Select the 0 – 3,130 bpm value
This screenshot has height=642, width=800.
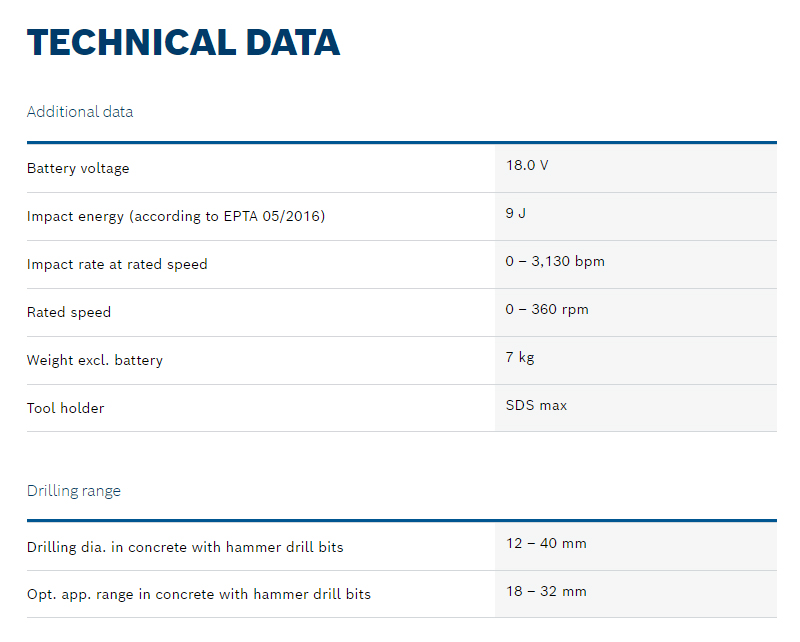[555, 261]
